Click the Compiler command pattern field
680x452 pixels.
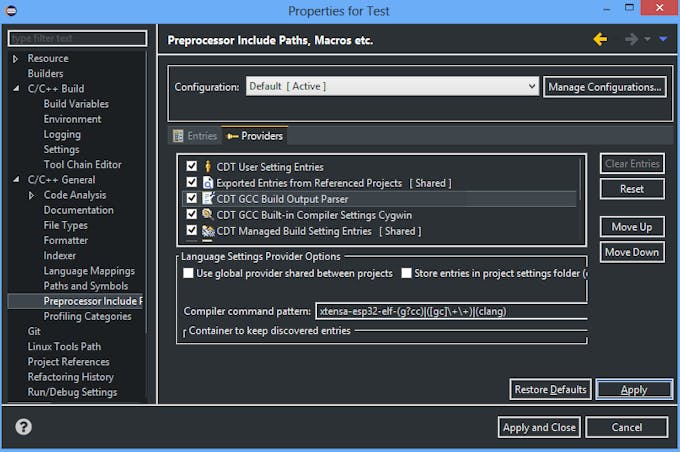pyautogui.click(x=451, y=311)
